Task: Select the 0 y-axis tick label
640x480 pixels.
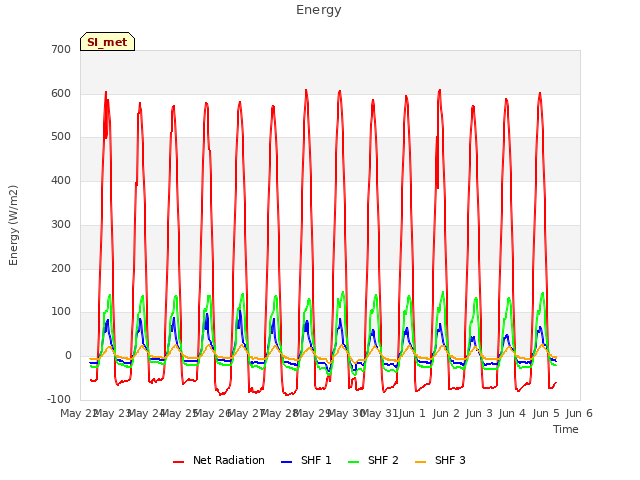Action: [x=68, y=356]
